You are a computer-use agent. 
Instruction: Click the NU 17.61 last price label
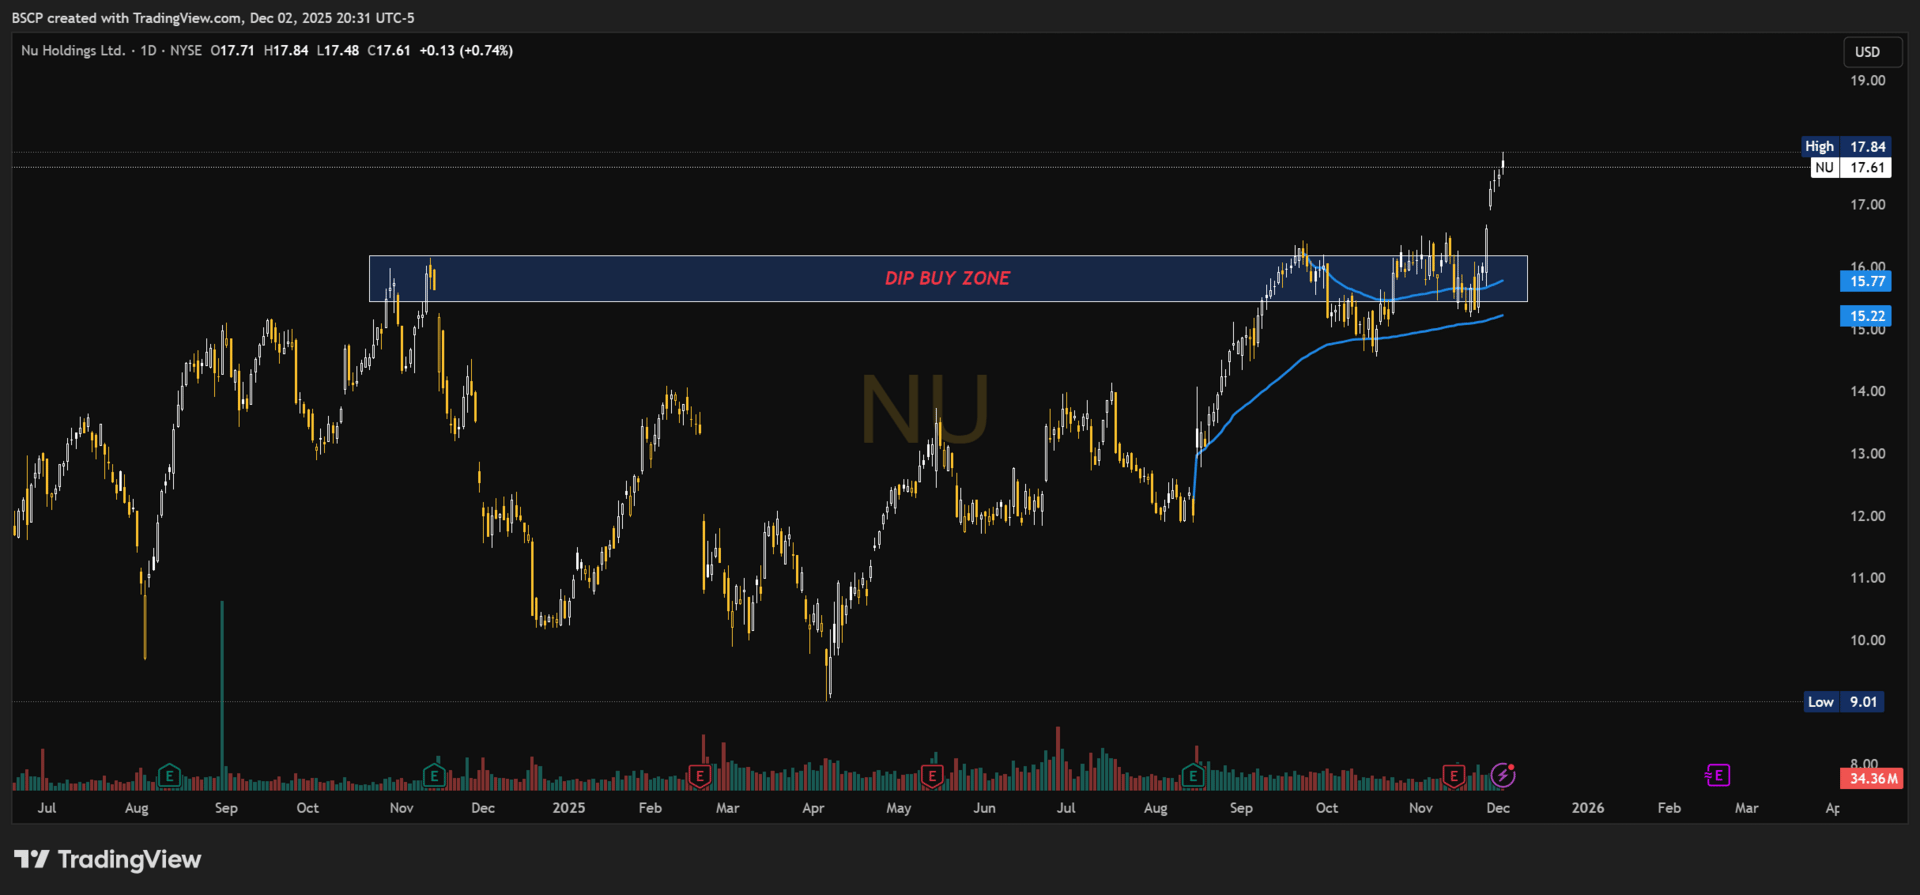coord(1850,167)
